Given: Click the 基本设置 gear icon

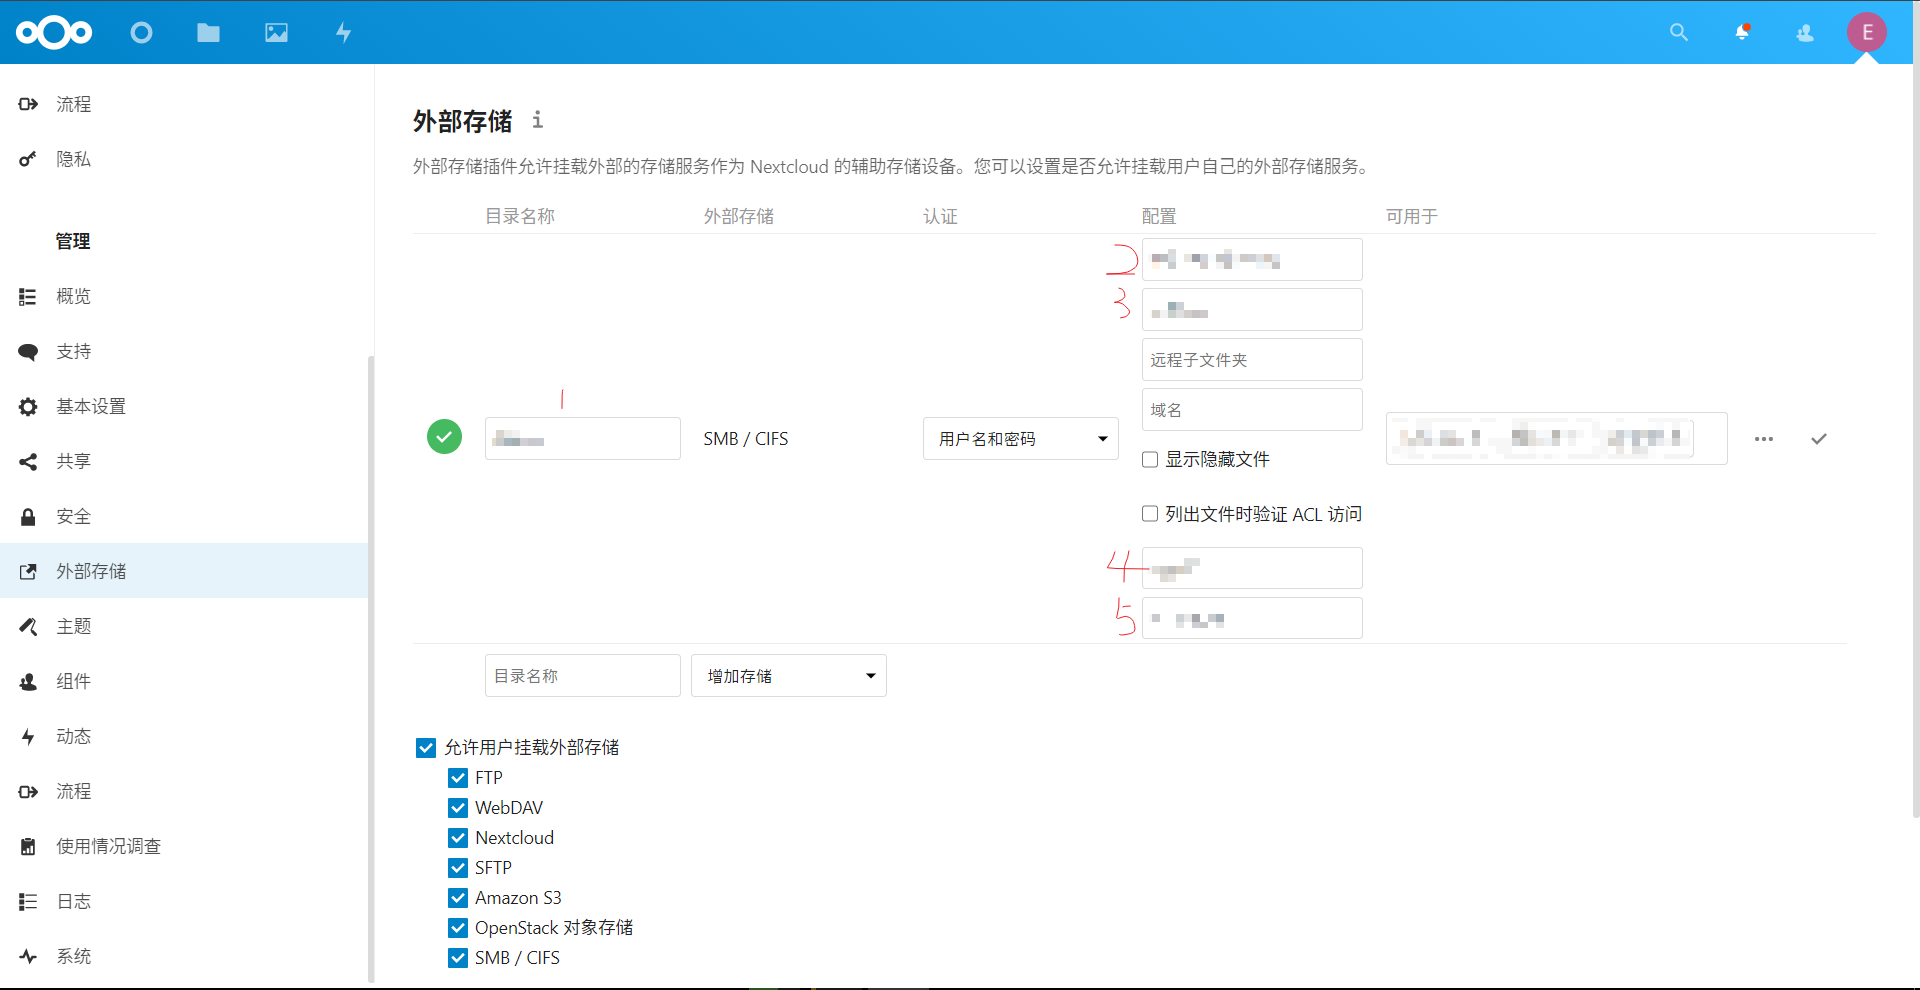Looking at the screenshot, I should click(x=28, y=407).
